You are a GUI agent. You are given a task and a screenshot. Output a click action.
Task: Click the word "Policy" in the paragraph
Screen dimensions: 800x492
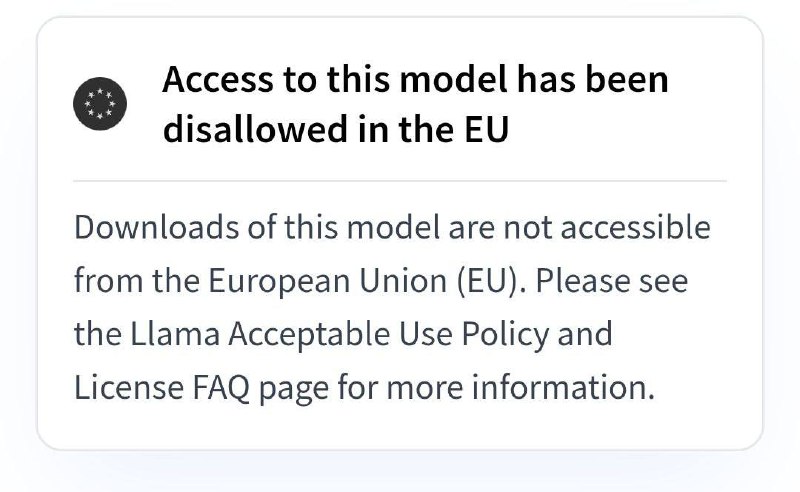point(505,334)
